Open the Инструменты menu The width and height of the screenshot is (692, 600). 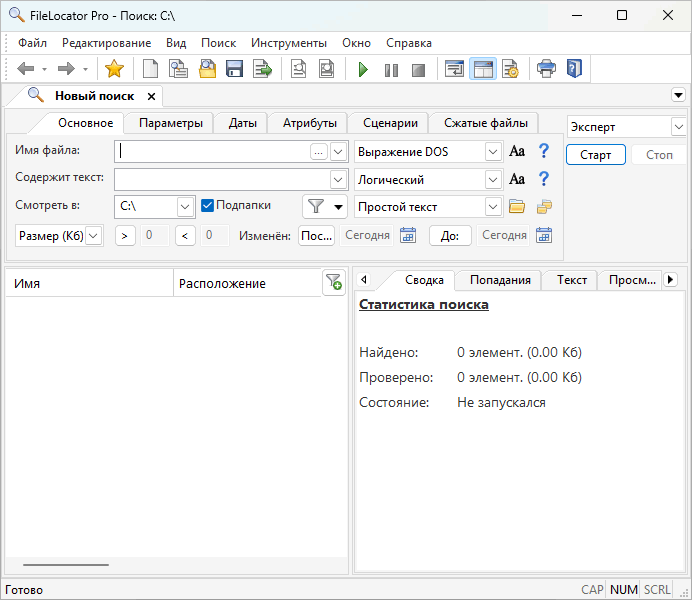point(288,43)
